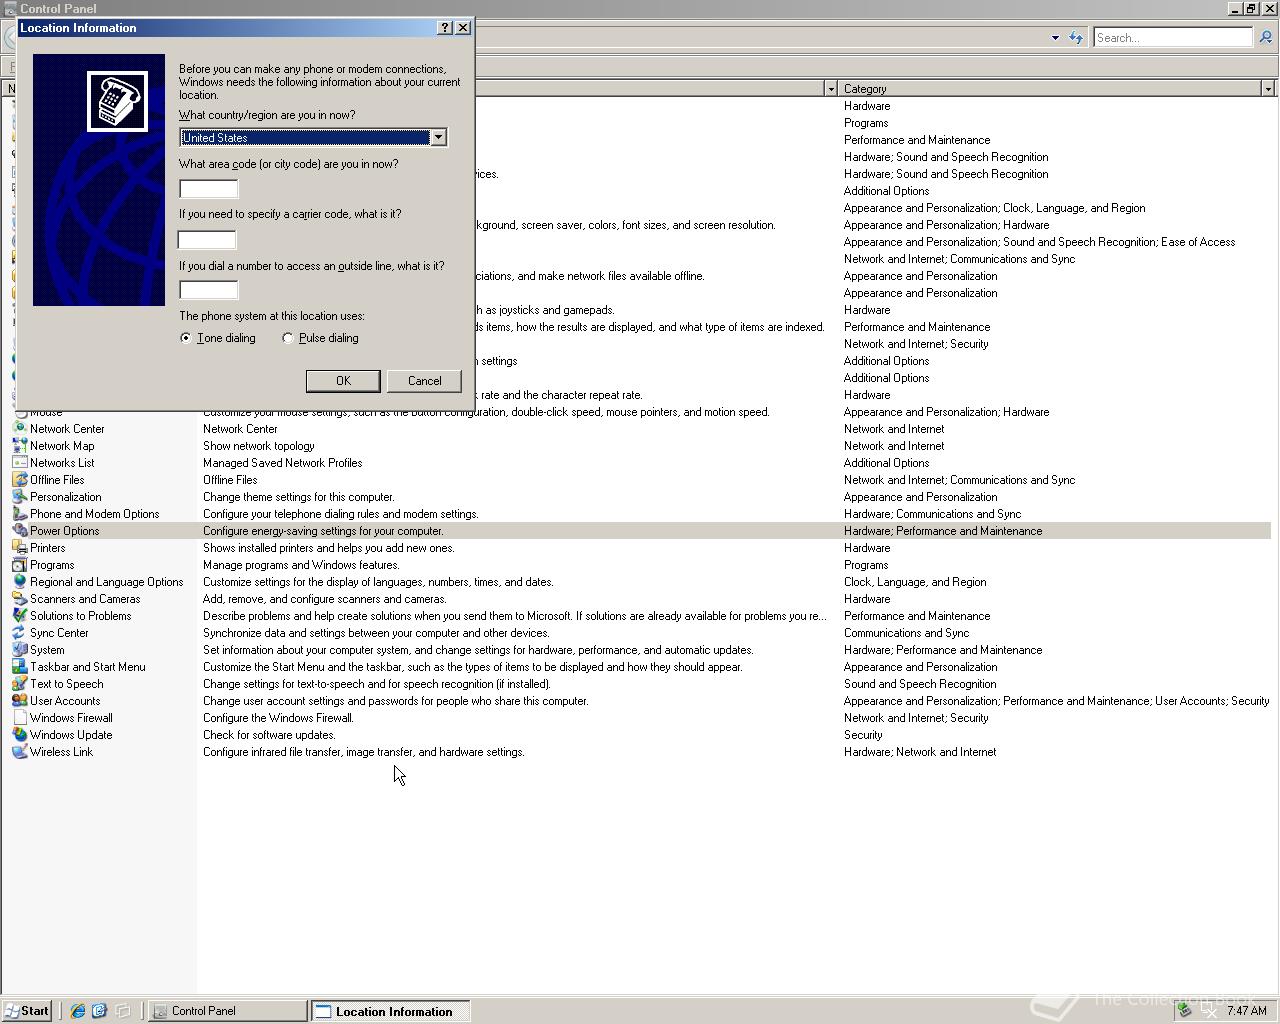Select 'Show network topology' description text

tap(259, 446)
